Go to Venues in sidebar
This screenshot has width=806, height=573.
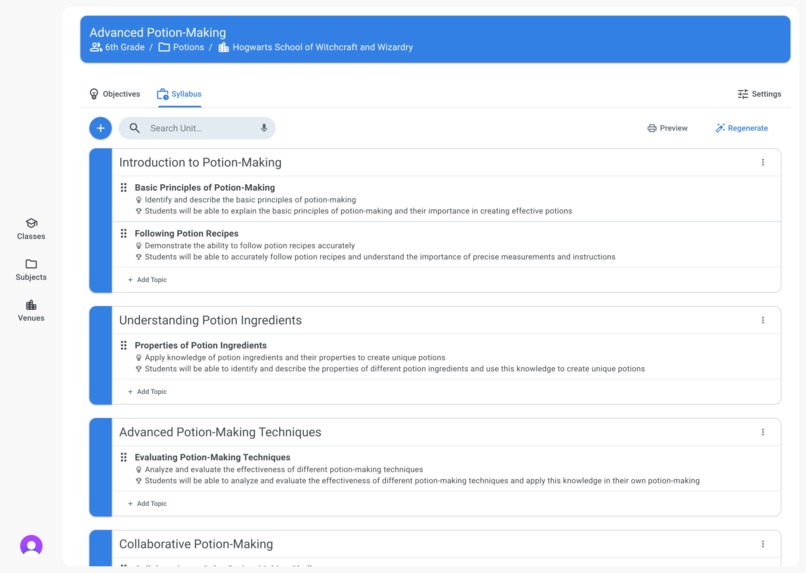tap(31, 311)
